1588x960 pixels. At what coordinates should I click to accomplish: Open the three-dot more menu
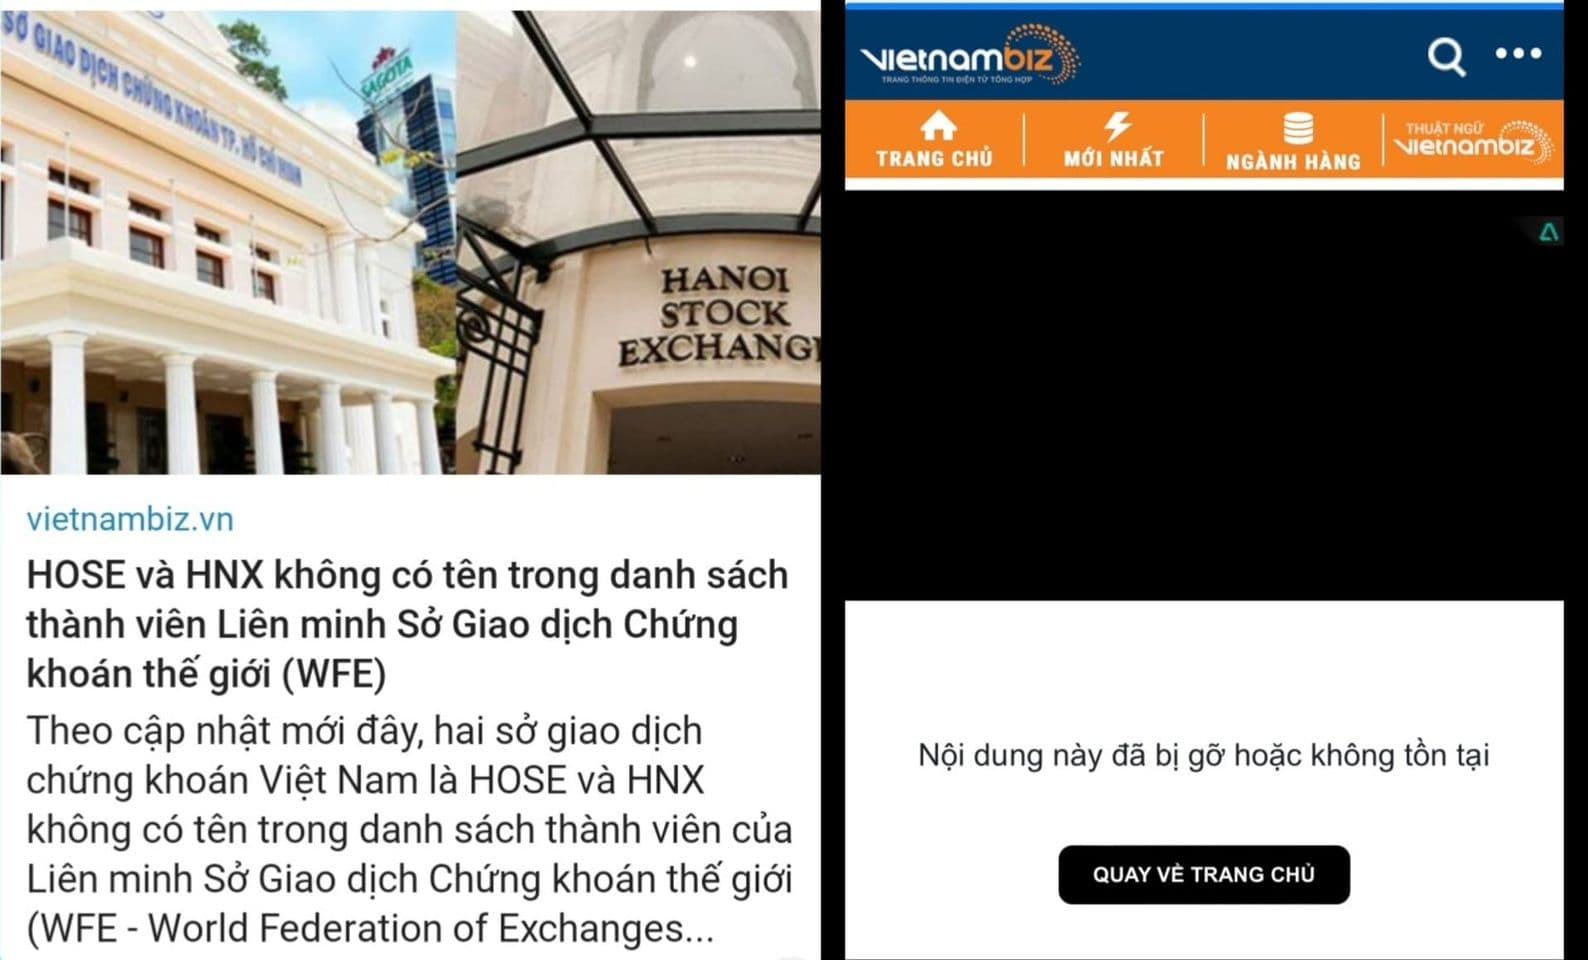[1518, 53]
